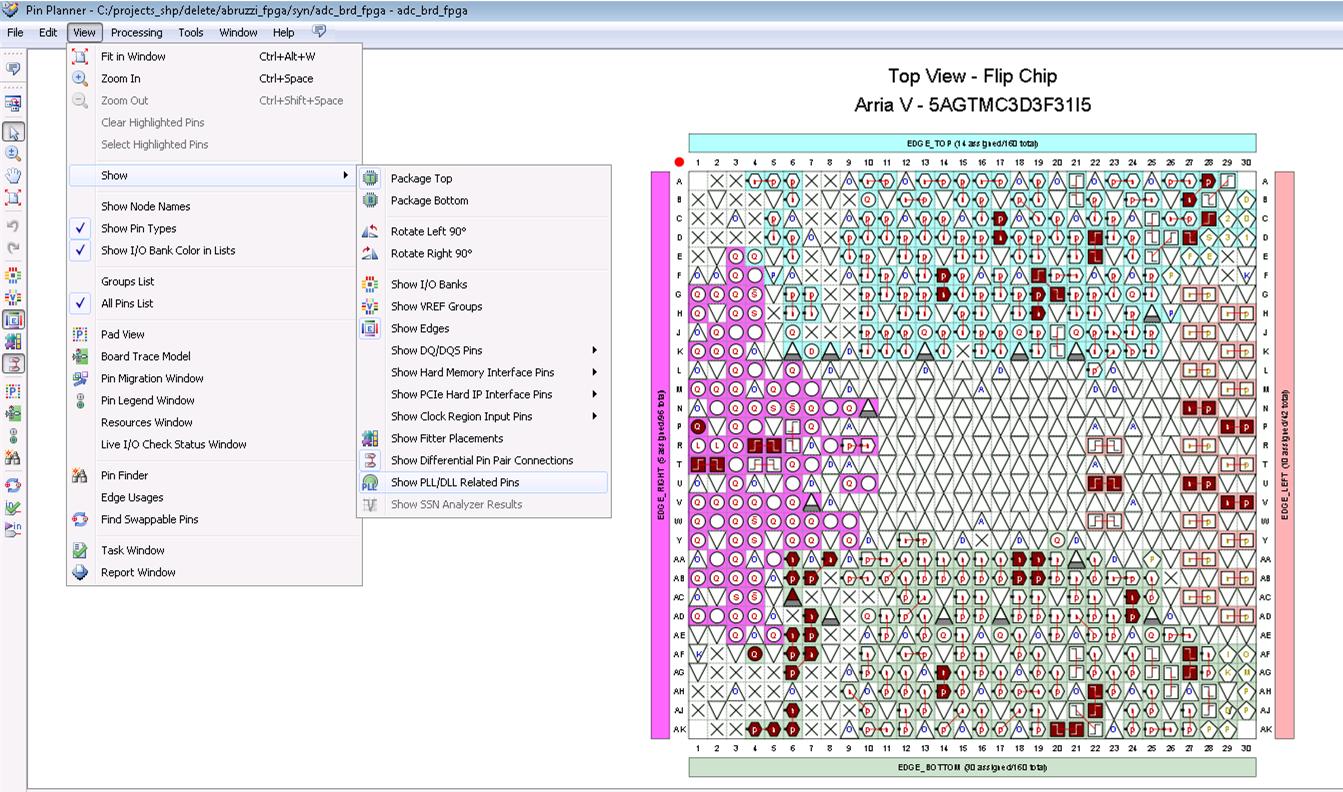Select the magenta EDGE_RIGHT bar beside the package
Screen dimensions: 1343x792
(660, 455)
